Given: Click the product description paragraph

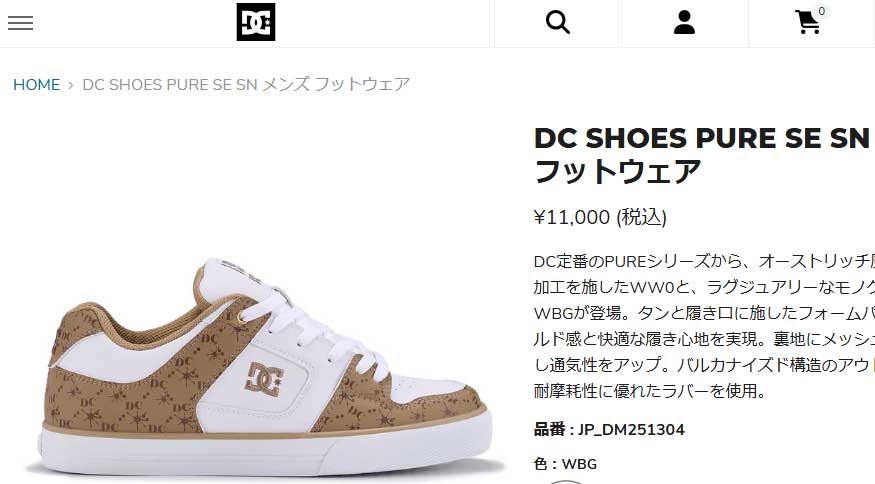Looking at the screenshot, I should 704,326.
